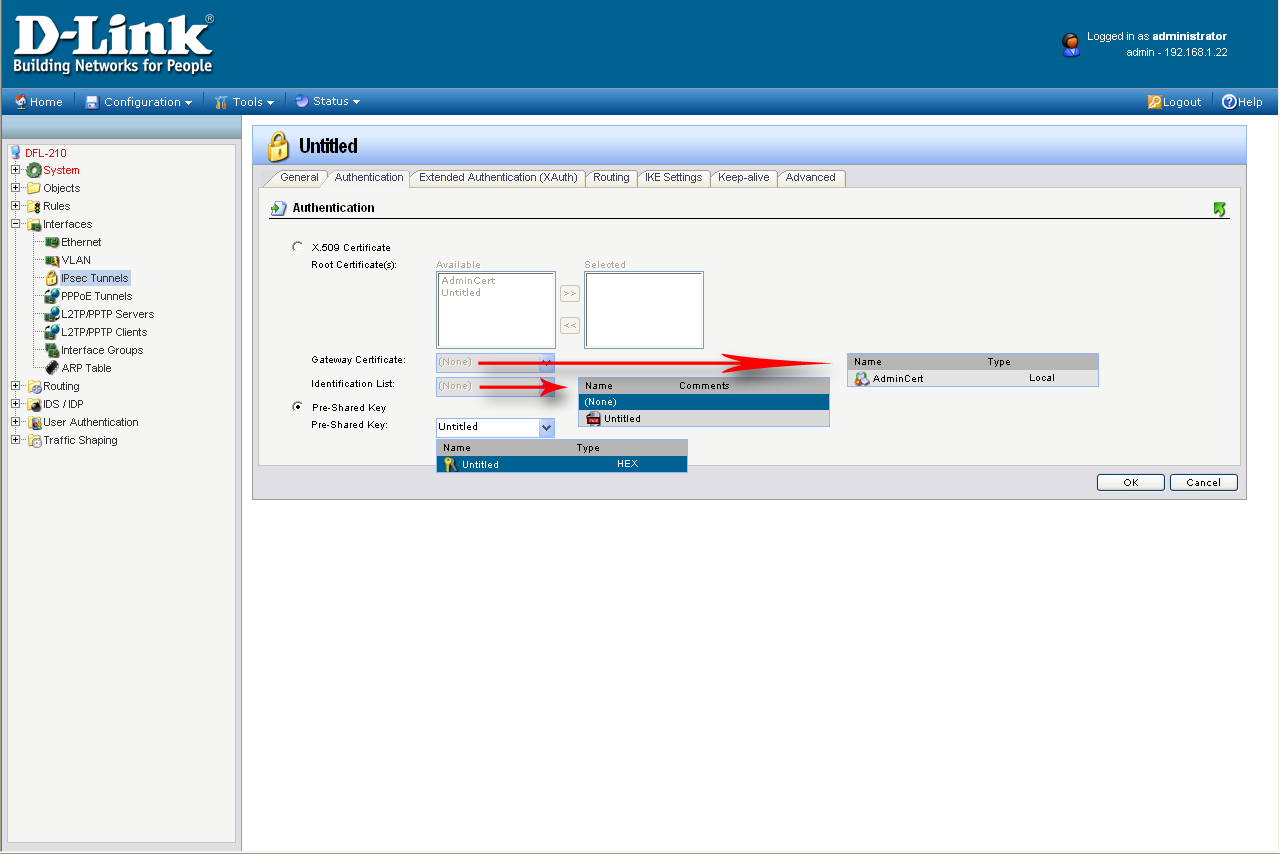This screenshot has height=854, width=1280.
Task: Click the >> add certificate button
Action: coord(569,294)
